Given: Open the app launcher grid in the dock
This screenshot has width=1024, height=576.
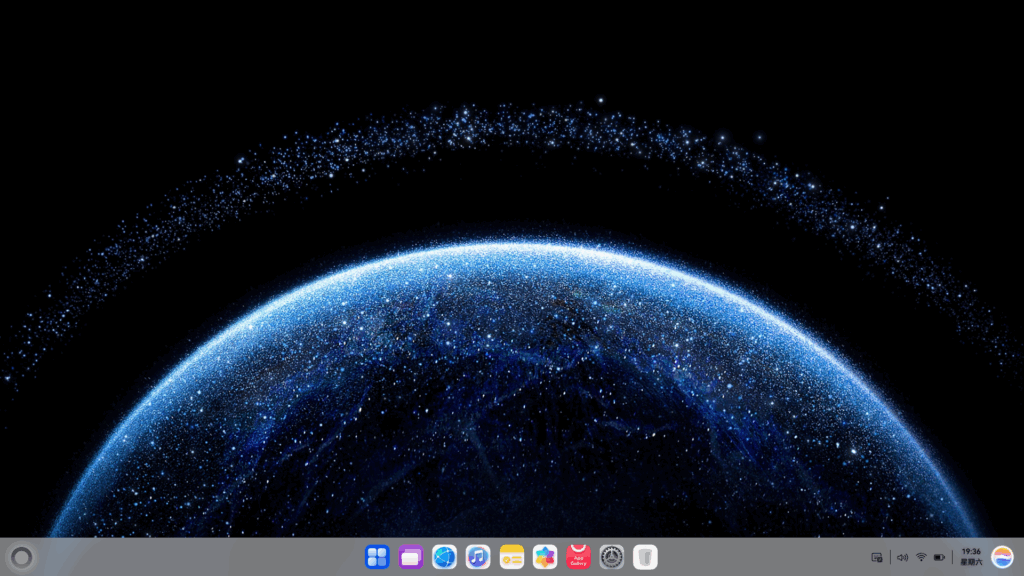Looking at the screenshot, I should (x=377, y=557).
